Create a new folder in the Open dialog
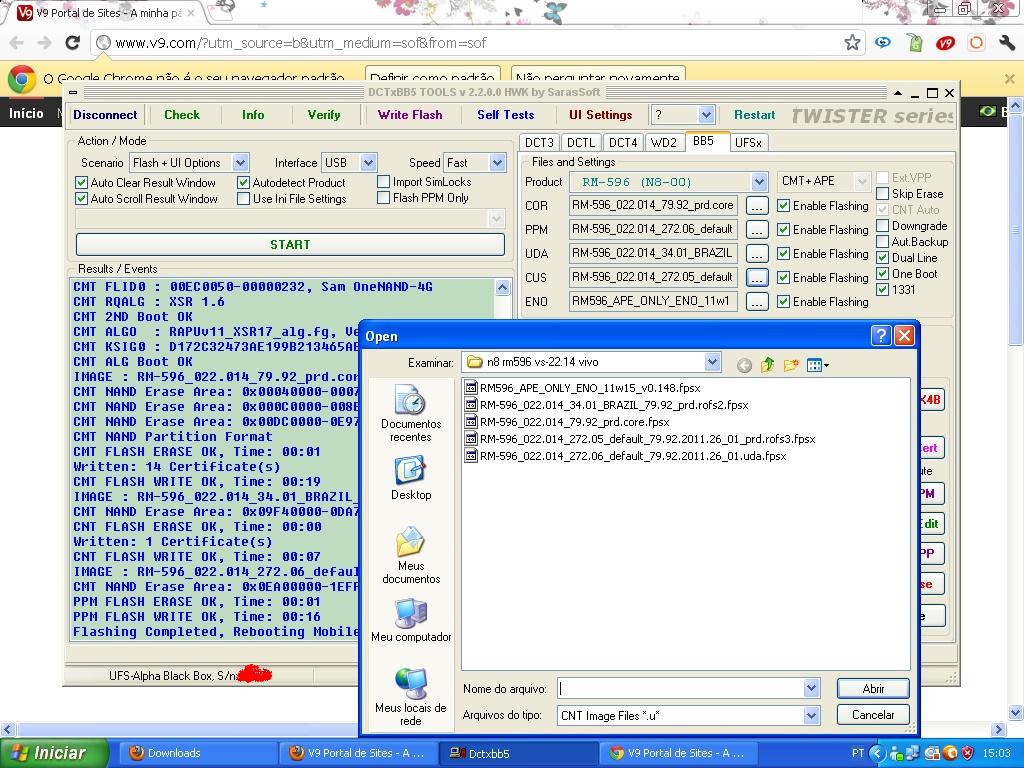Image resolution: width=1024 pixels, height=768 pixels. (791, 364)
